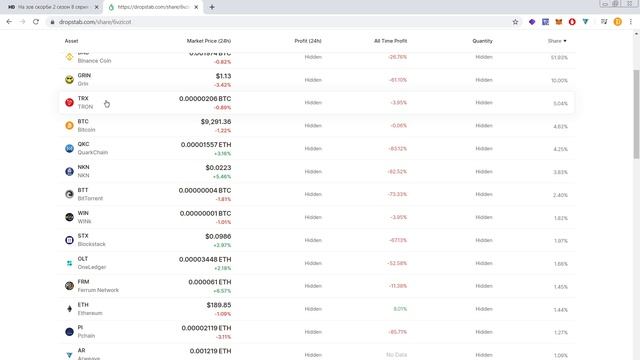Click the No Data cell in AR row
Screen dimensions: 640x360
(x=396, y=355)
